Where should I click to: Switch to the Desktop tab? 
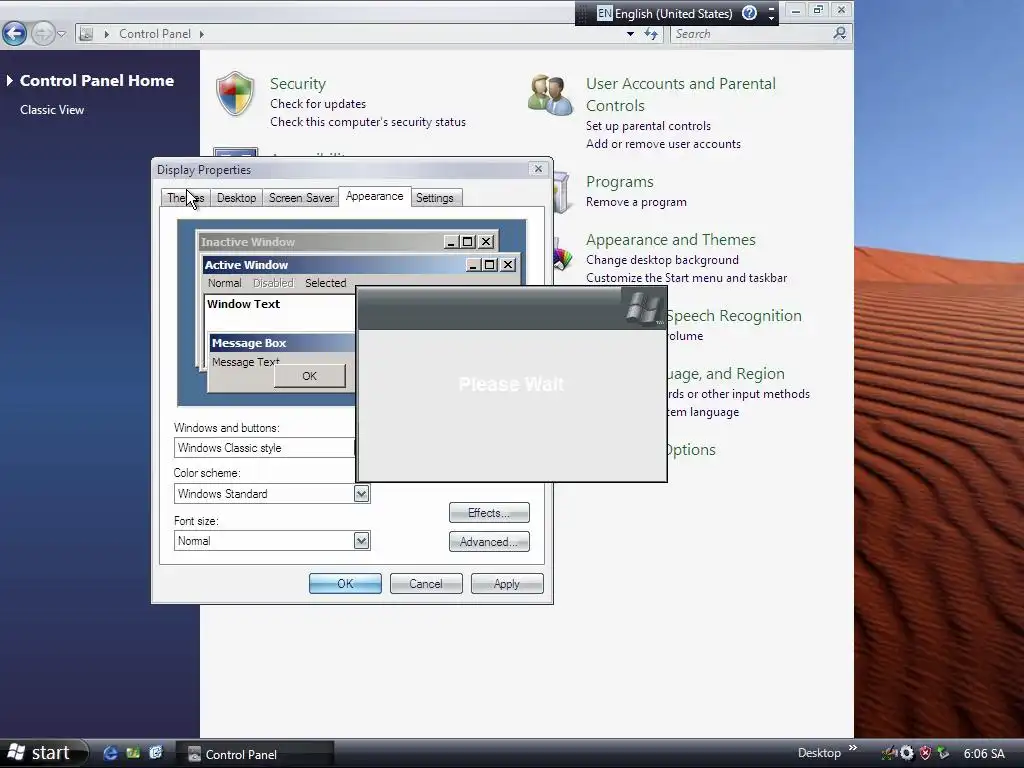click(x=236, y=198)
